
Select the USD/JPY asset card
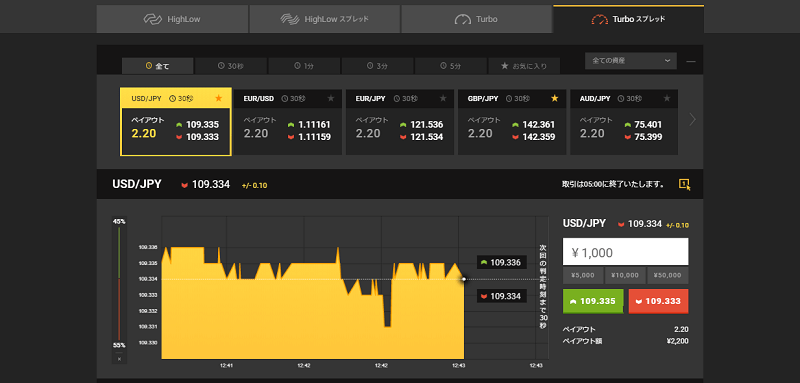tap(176, 122)
